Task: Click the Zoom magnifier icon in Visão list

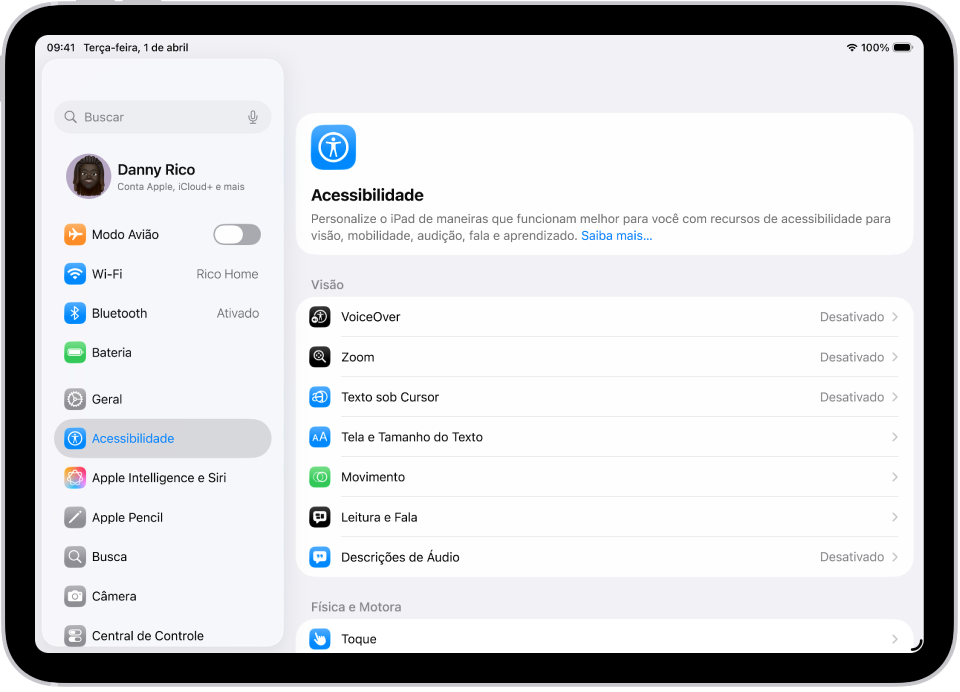Action: [x=320, y=357]
